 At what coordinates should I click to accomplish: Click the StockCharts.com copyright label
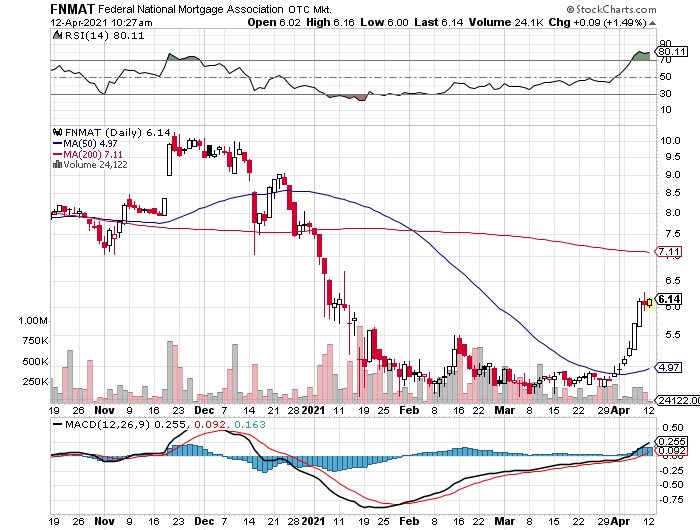611,9
